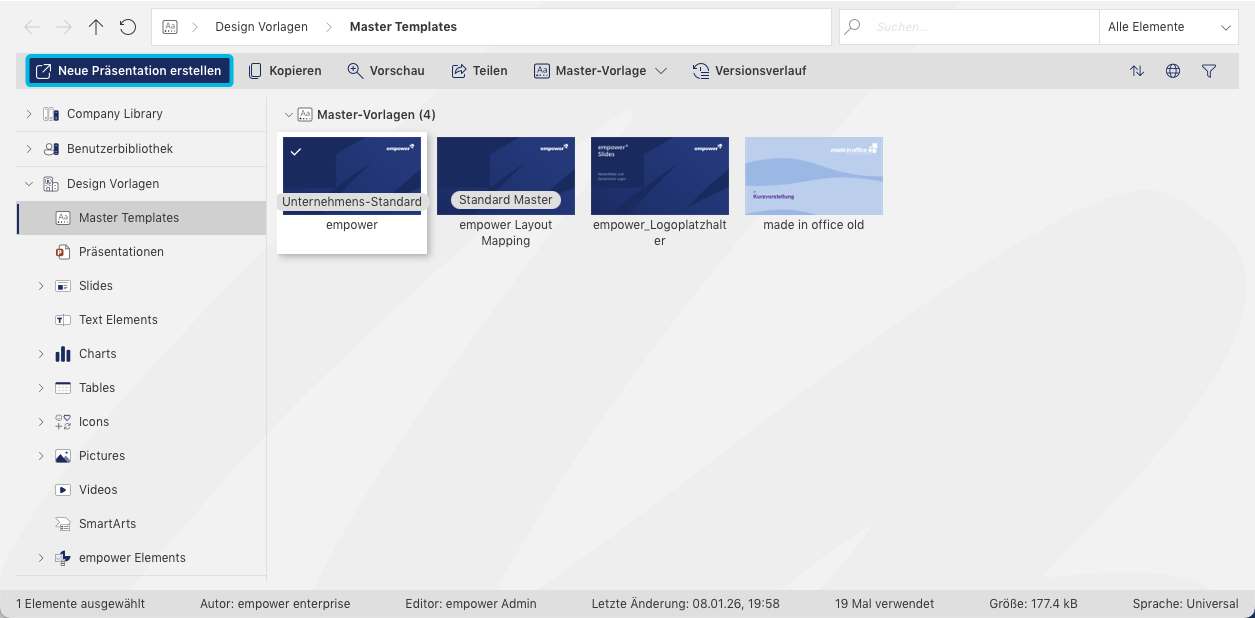Expand the Company Library tree node

pyautogui.click(x=29, y=114)
